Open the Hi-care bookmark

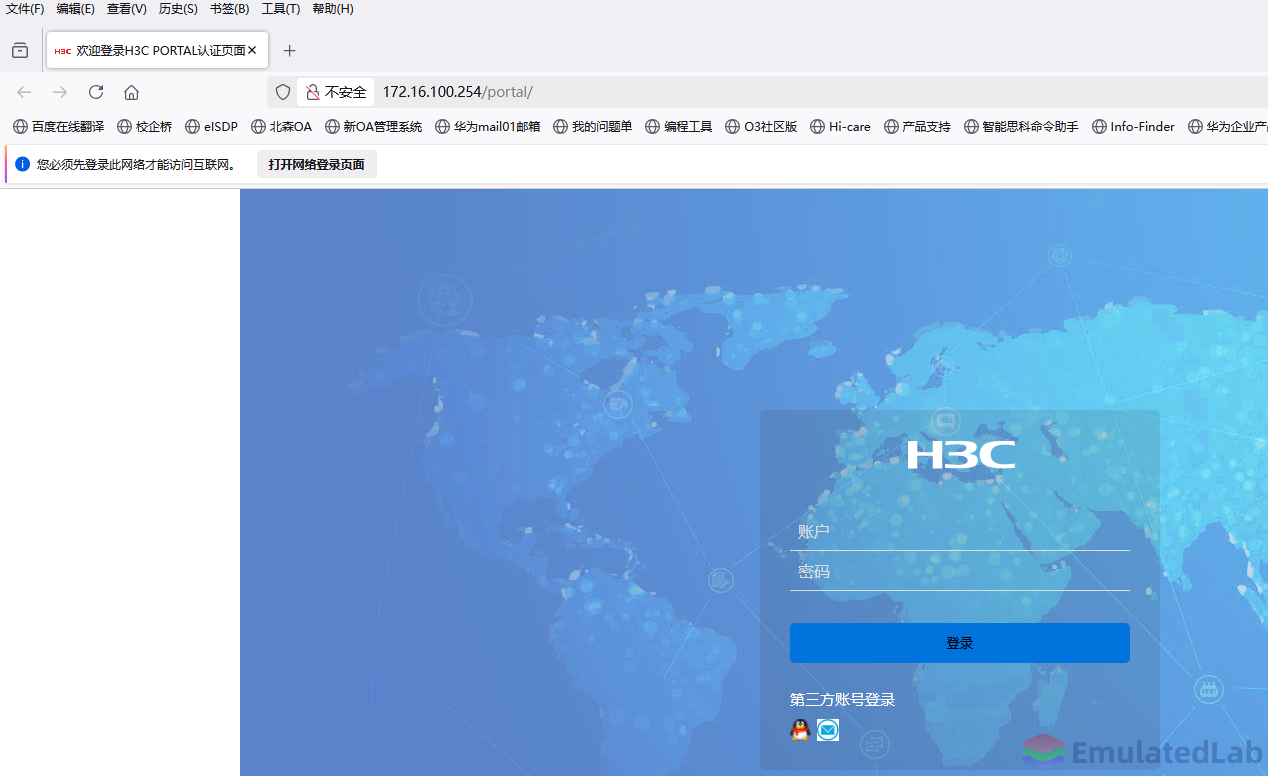coord(840,127)
